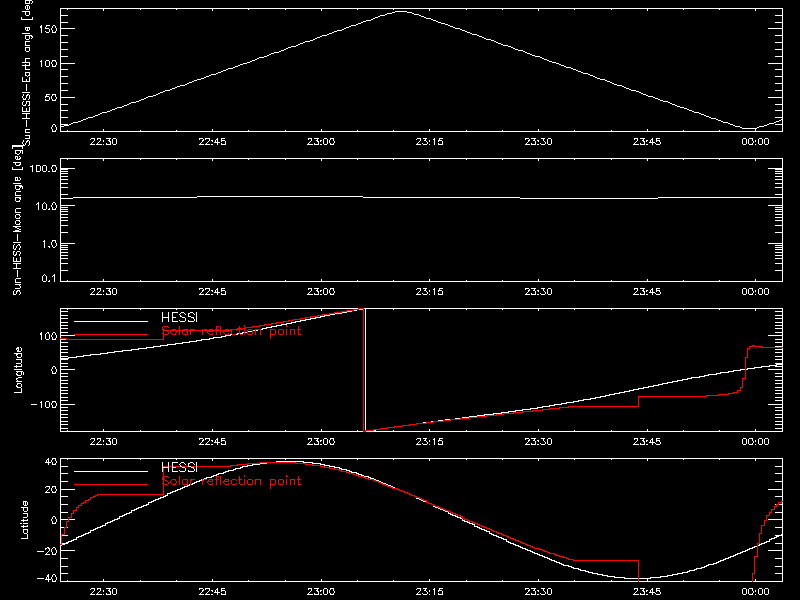This screenshot has width=800, height=600.
Task: Click the 50 tick on Earth angle axis
Action: 51,97
